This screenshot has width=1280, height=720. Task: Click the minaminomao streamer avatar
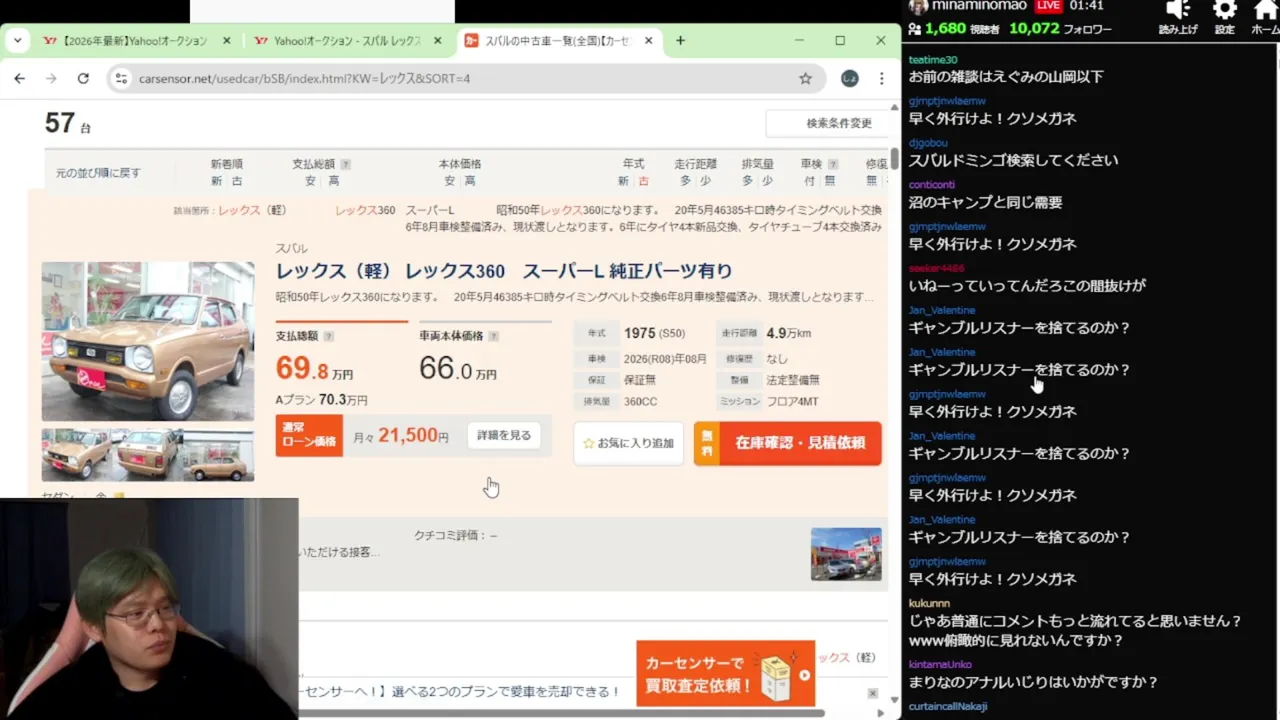pos(918,5)
